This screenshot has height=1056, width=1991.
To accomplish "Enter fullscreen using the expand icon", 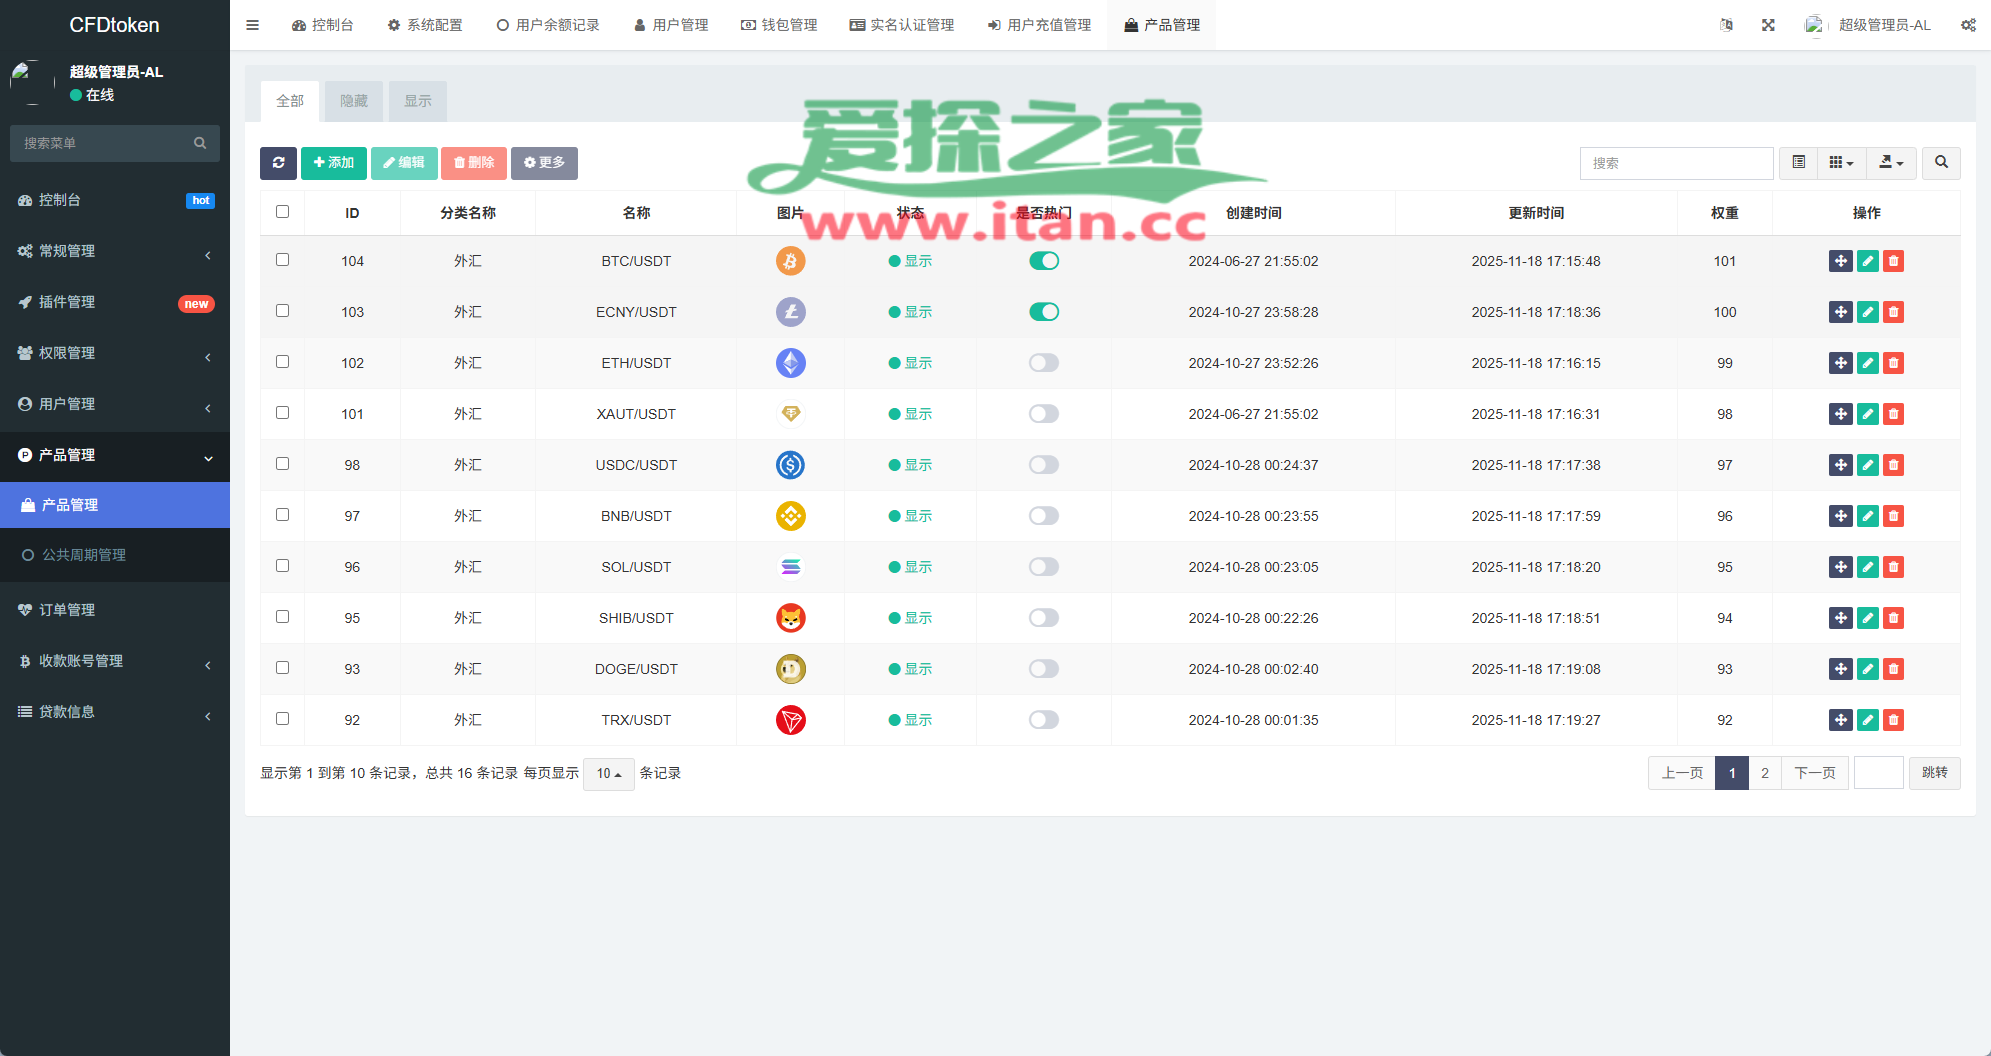I will (1768, 25).
